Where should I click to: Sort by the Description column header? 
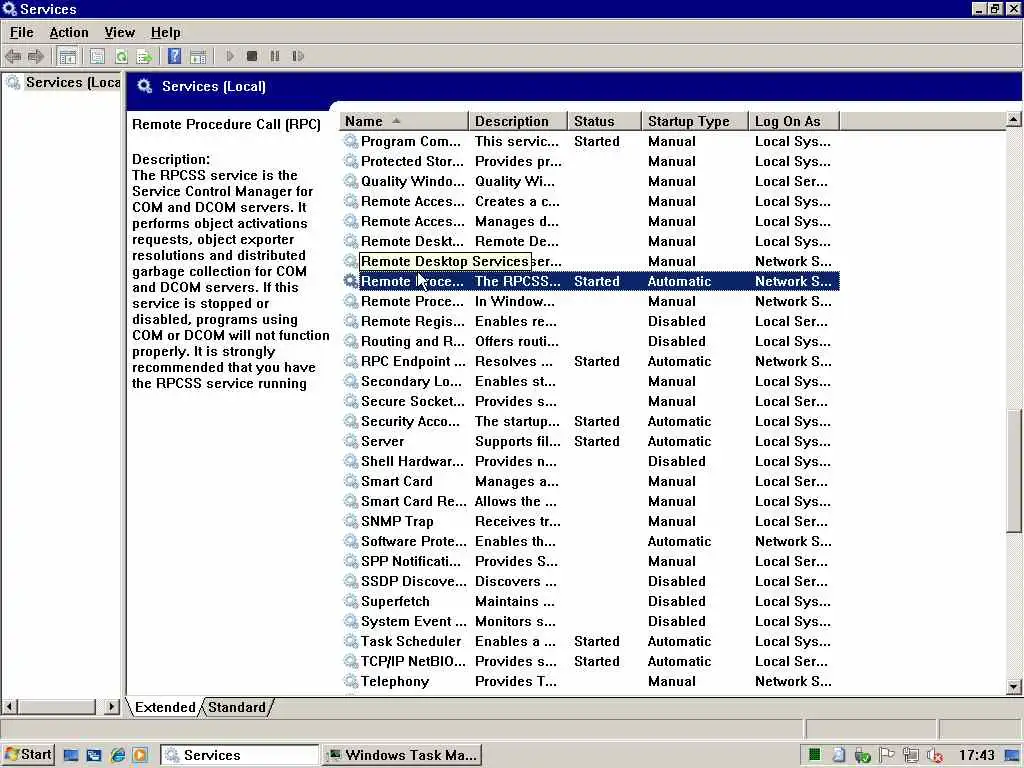point(518,121)
